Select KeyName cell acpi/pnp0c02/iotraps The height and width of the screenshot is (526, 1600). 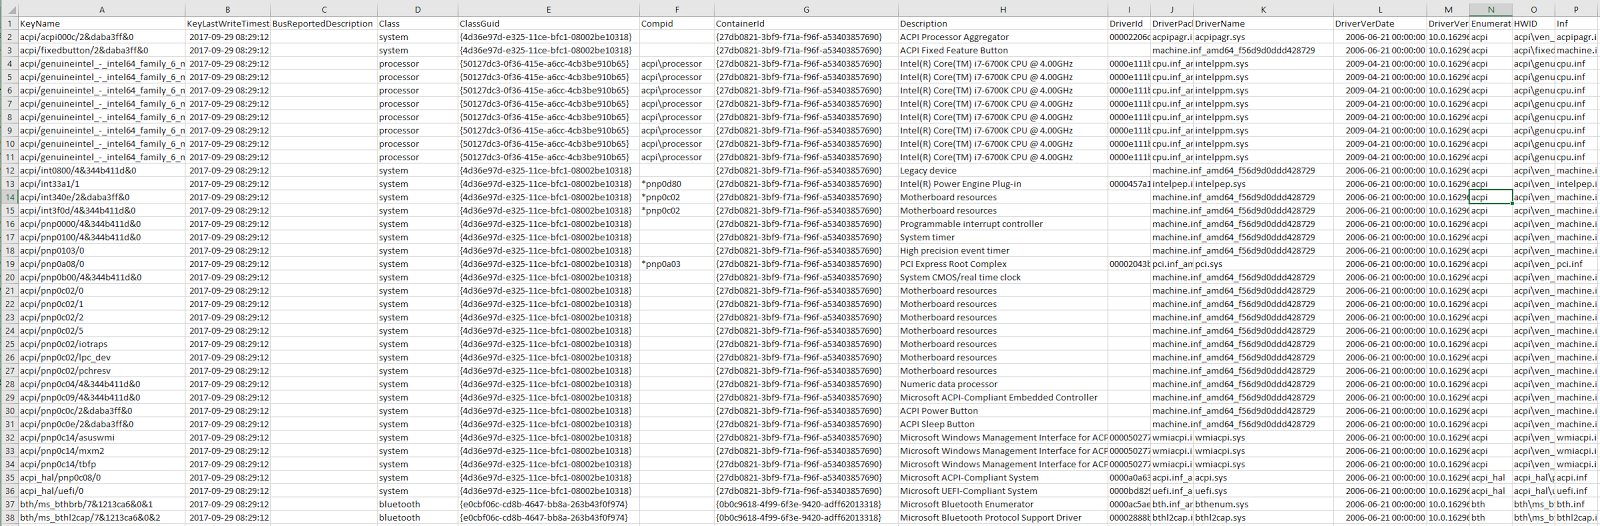pyautogui.click(x=101, y=344)
